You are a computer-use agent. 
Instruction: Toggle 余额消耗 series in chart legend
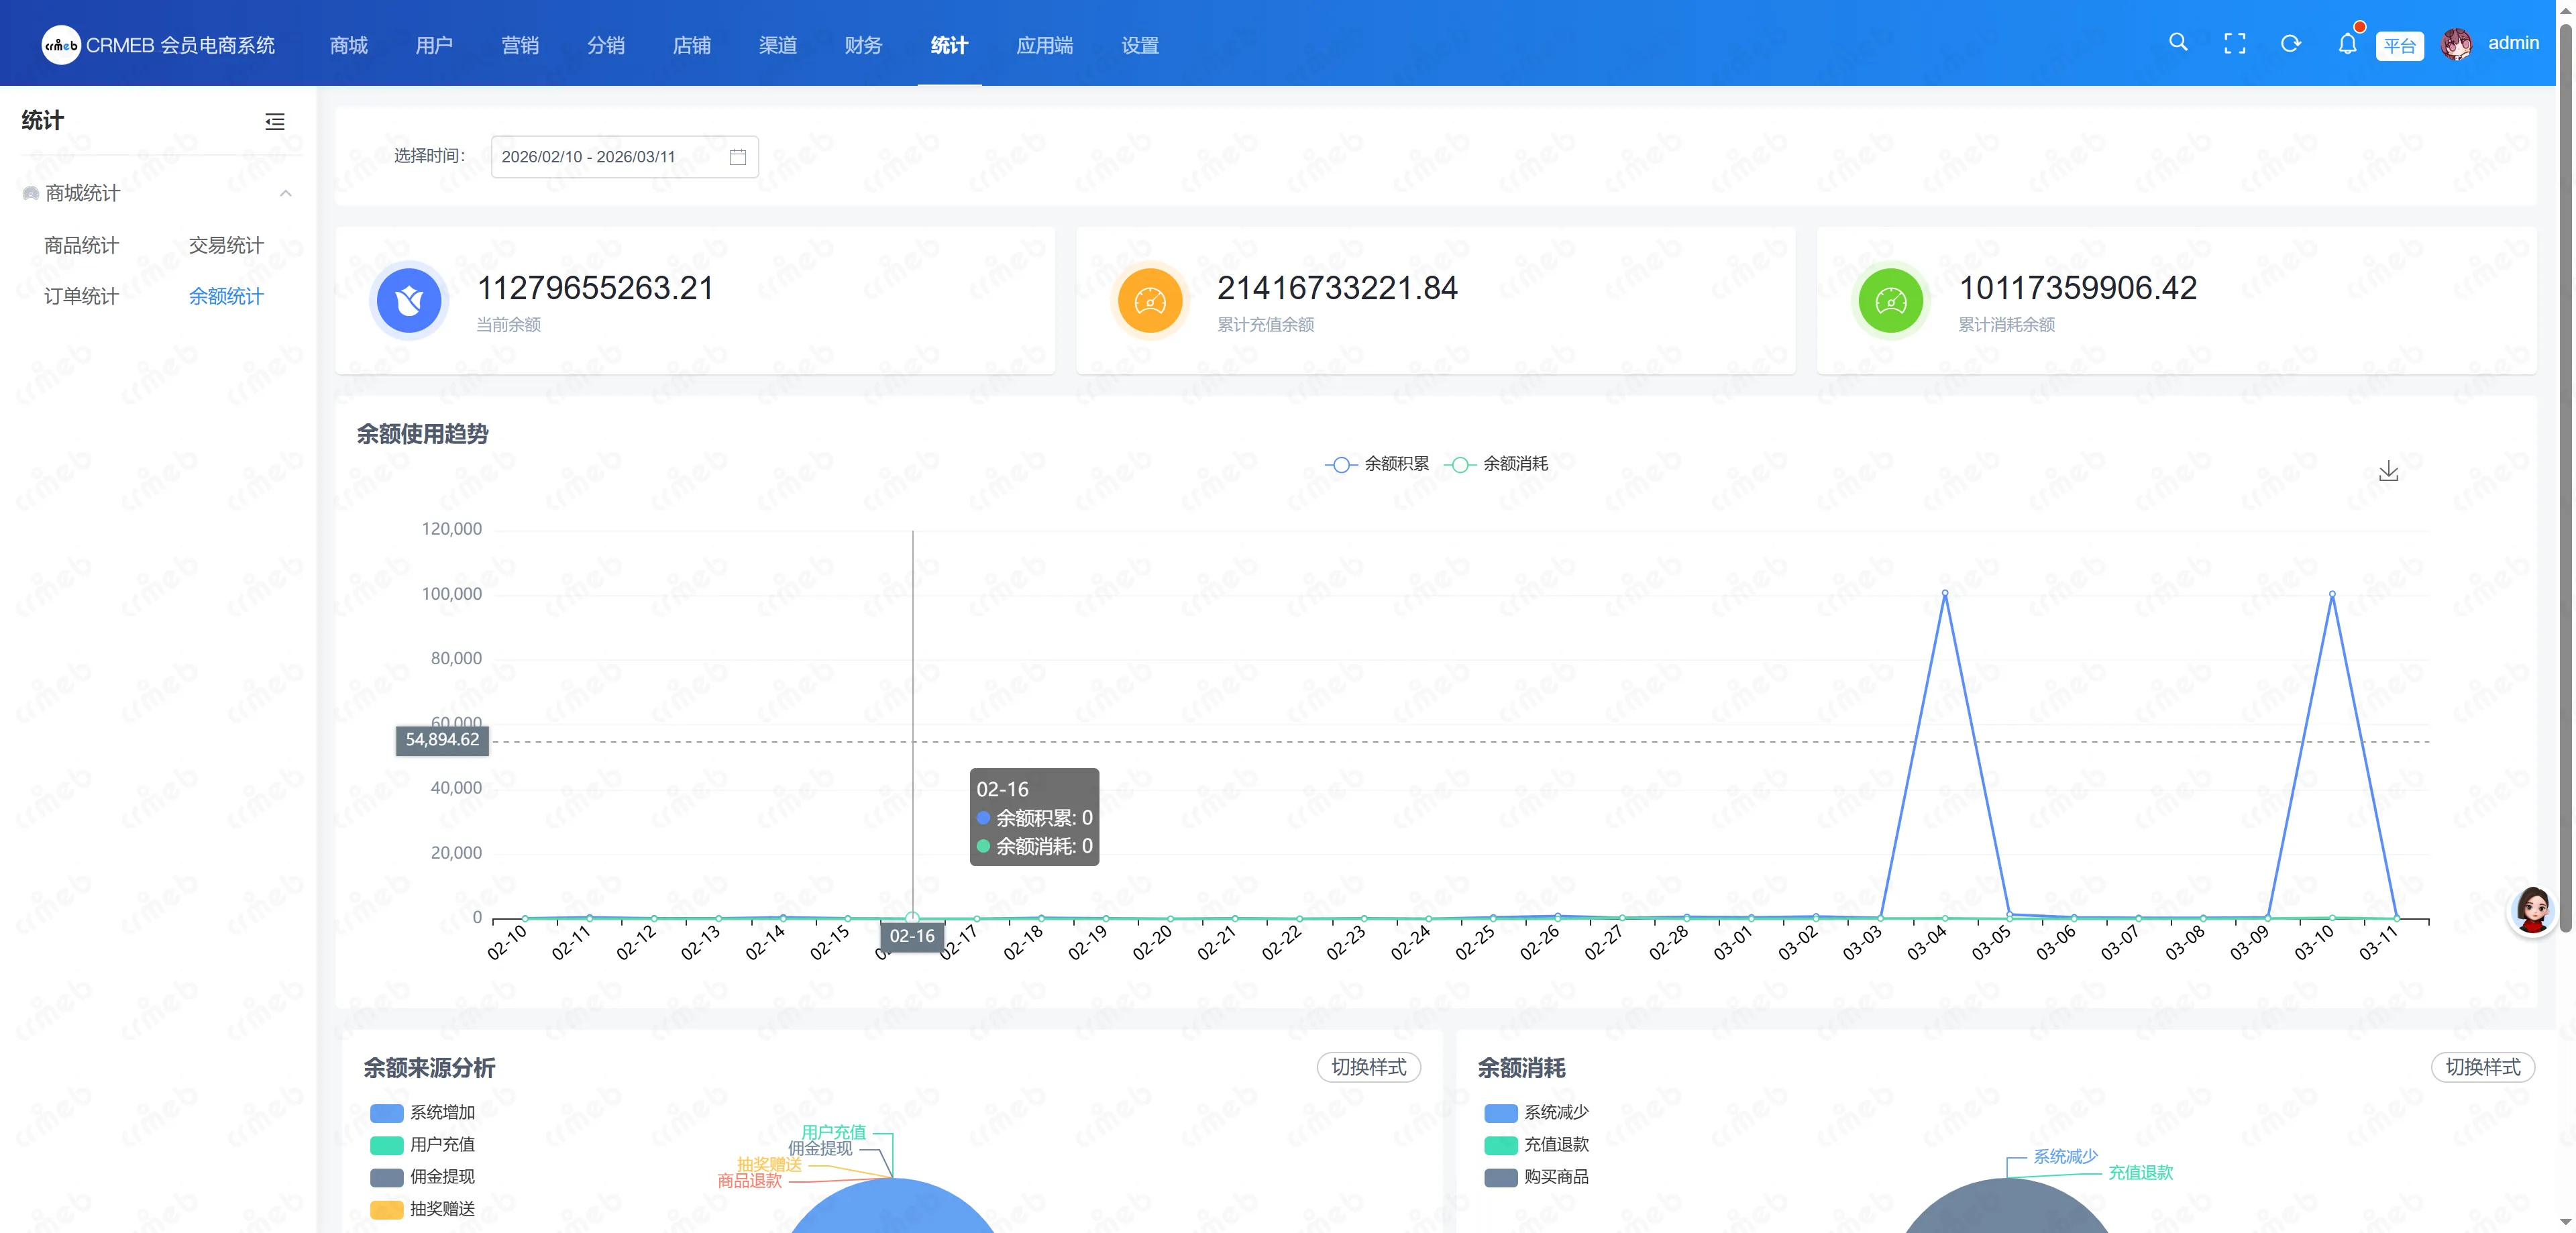pos(1496,464)
